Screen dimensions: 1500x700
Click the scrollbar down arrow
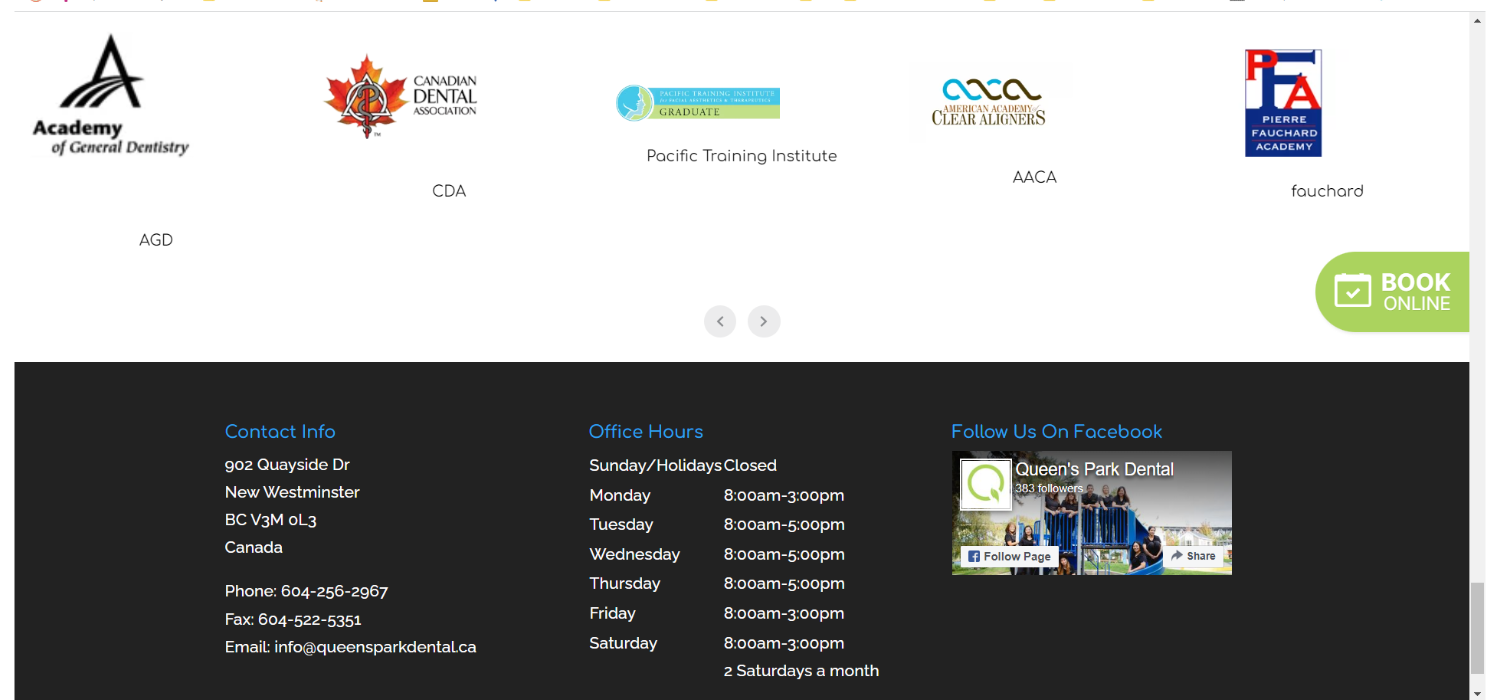[1477, 691]
